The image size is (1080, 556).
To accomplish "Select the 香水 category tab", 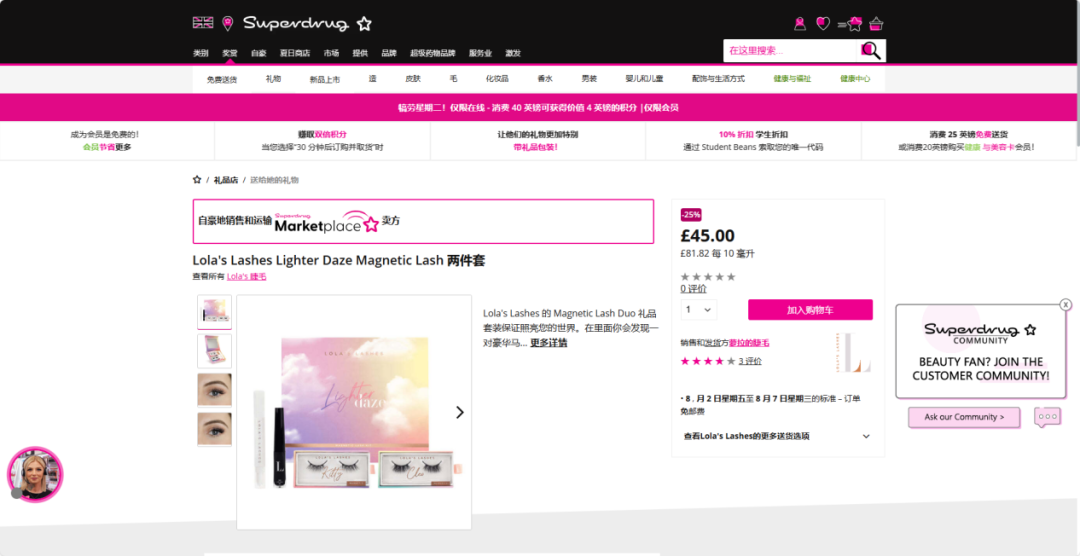I will 545,79.
